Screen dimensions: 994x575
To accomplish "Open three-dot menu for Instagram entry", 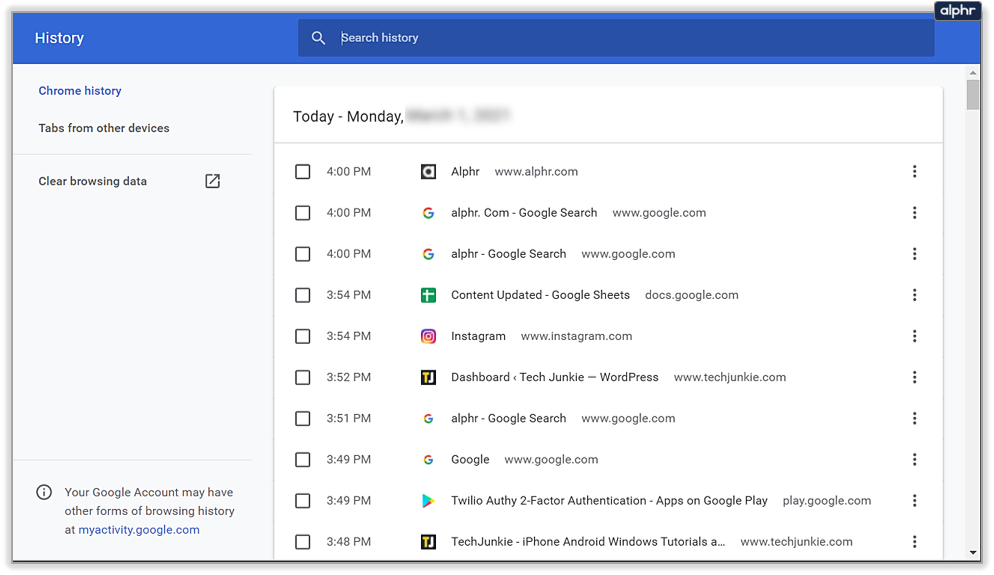I will [x=914, y=336].
